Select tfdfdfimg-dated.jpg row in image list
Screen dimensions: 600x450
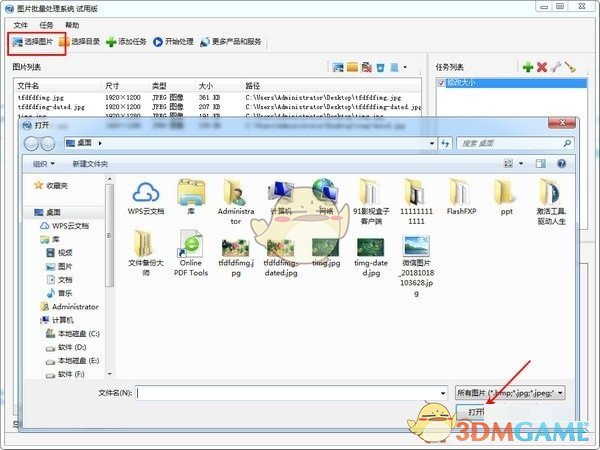pos(218,107)
